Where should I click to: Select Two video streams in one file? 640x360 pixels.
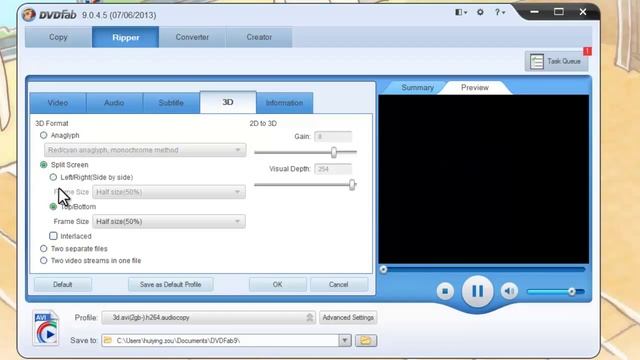pyautogui.click(x=44, y=260)
